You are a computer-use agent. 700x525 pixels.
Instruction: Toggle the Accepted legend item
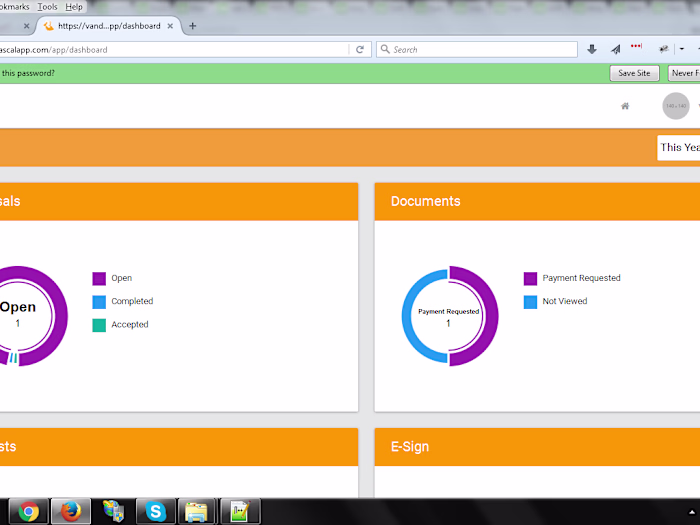tap(121, 325)
